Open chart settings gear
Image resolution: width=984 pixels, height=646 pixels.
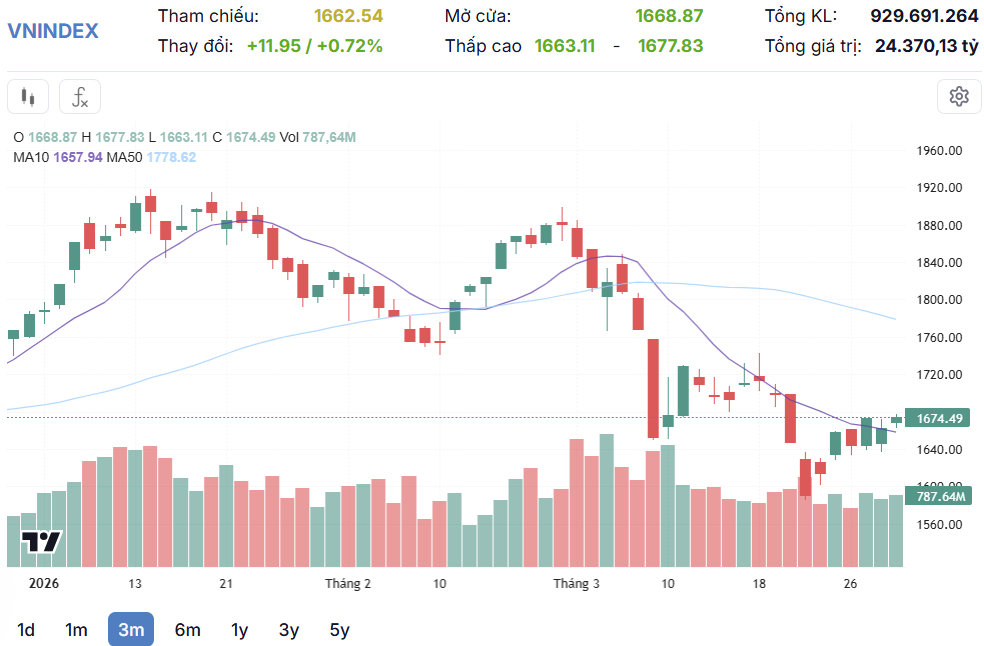[959, 97]
